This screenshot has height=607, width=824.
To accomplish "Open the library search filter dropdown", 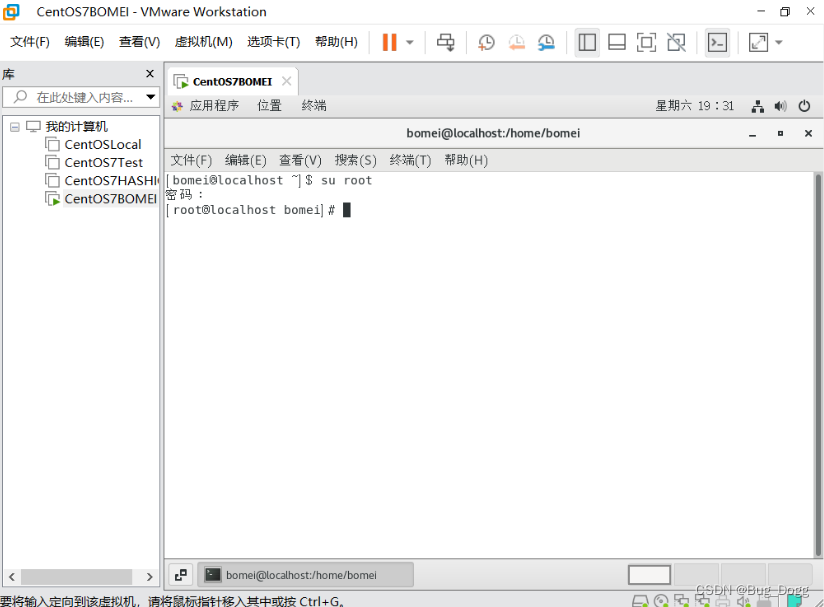I will click(151, 97).
